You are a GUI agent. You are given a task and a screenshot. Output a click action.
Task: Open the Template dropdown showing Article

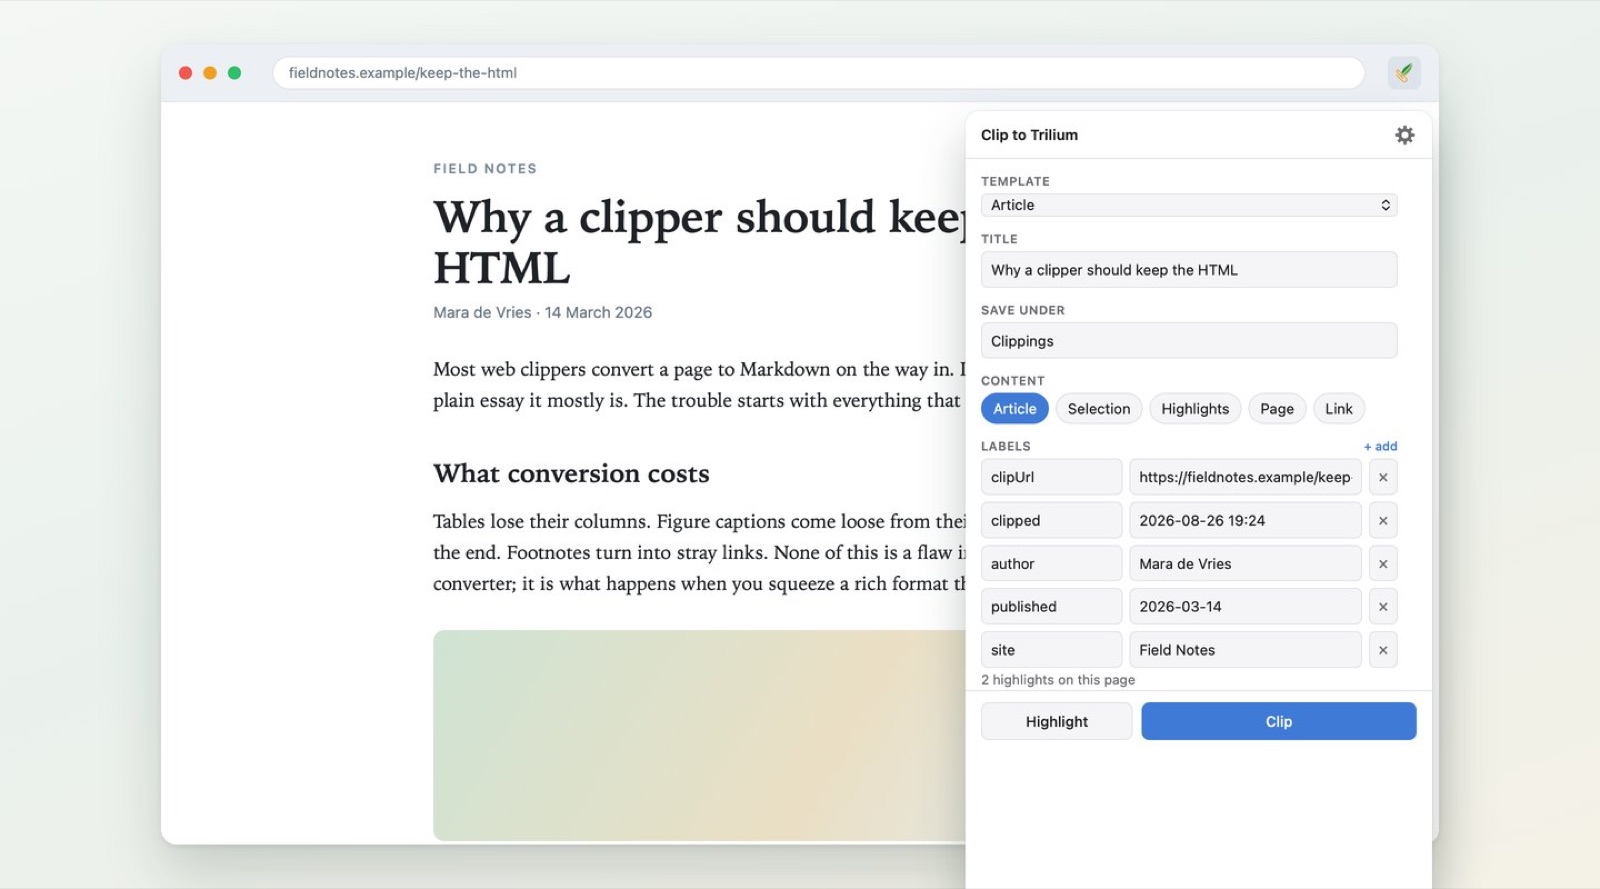(x=1189, y=205)
